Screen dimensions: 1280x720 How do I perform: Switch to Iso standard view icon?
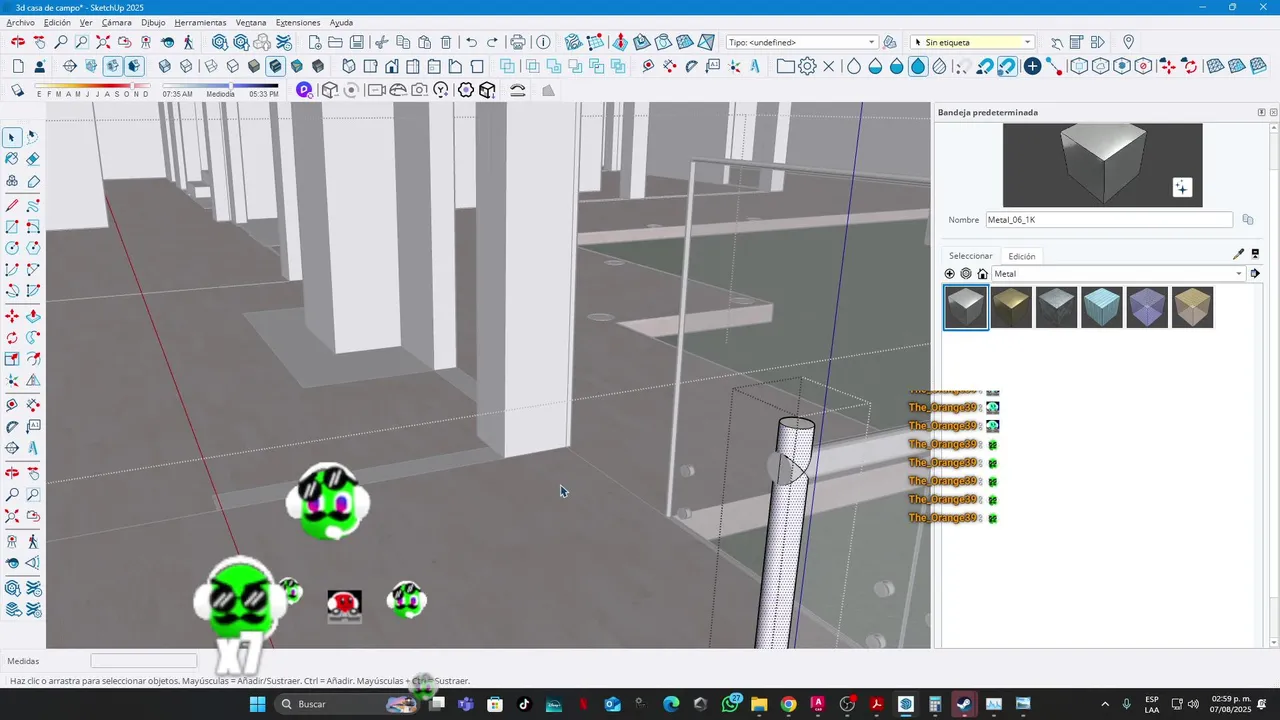(x=349, y=66)
